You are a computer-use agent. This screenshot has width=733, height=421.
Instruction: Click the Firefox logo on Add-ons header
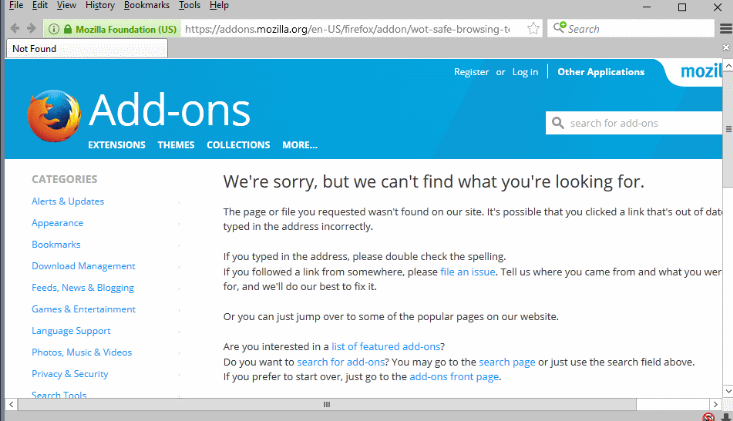click(54, 115)
